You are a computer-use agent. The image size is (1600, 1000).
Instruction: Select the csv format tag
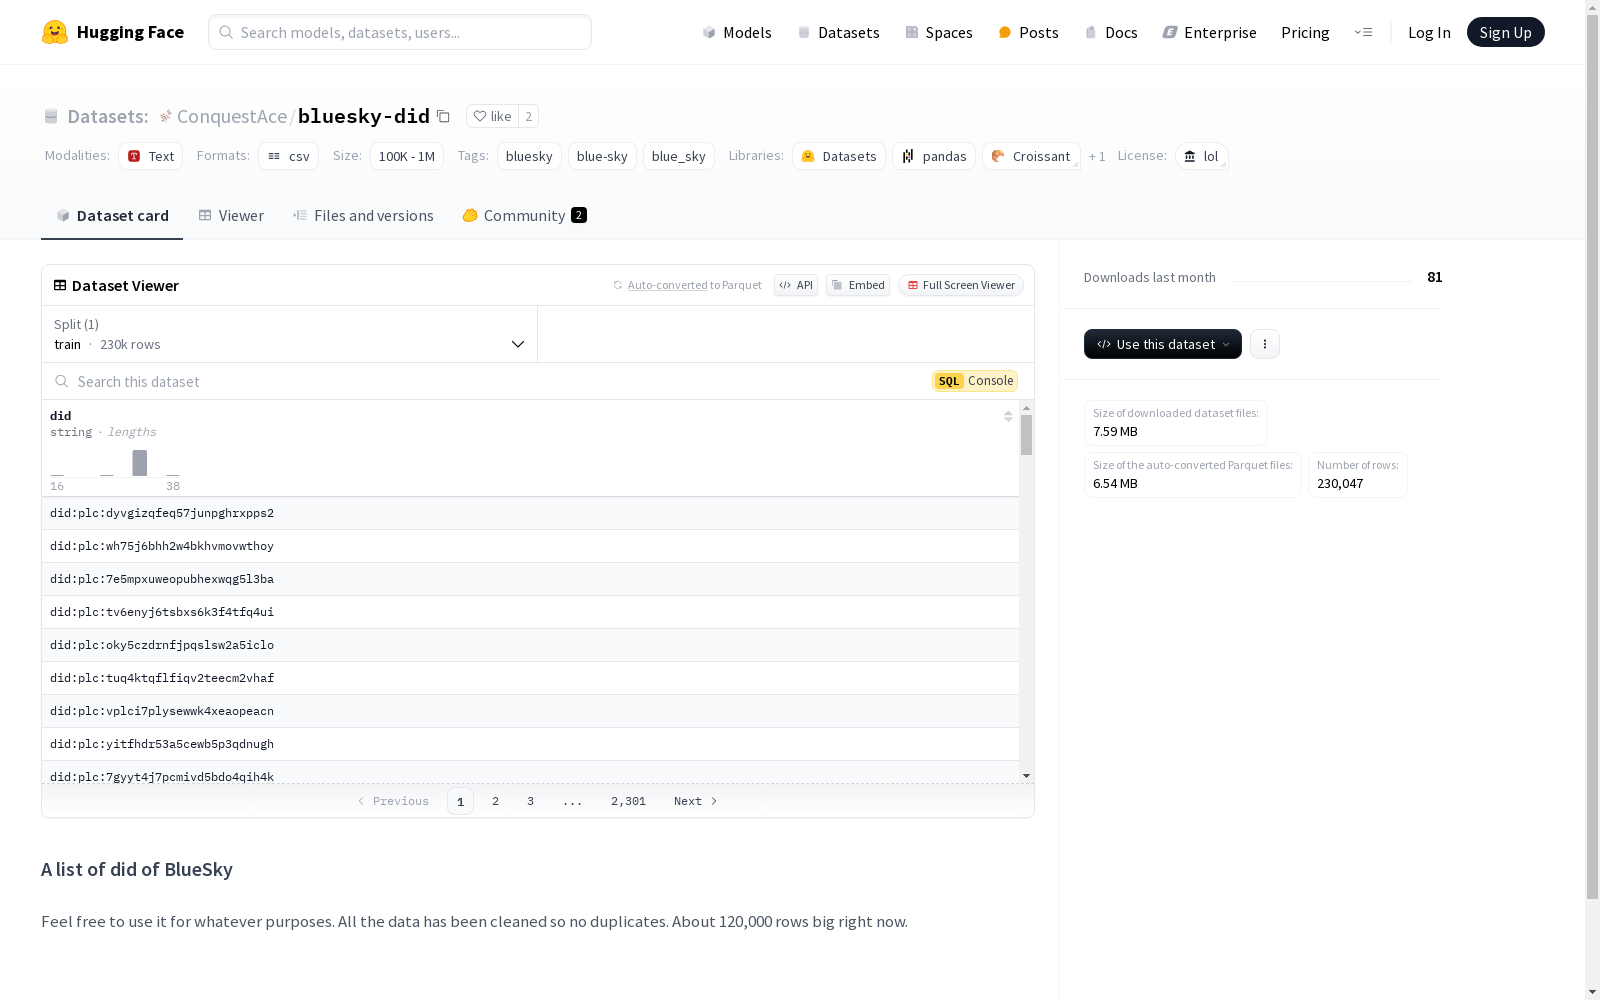coord(288,156)
